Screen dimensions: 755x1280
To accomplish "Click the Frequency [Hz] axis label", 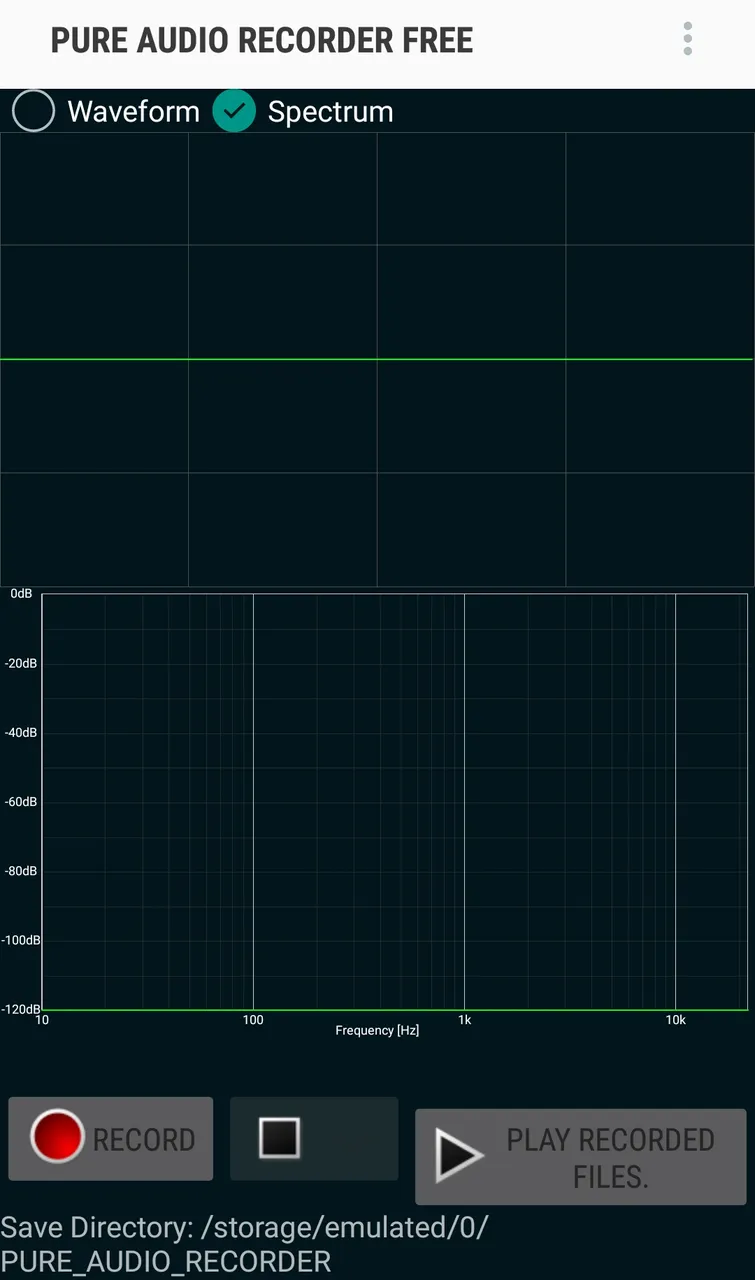I will [x=377, y=1030].
